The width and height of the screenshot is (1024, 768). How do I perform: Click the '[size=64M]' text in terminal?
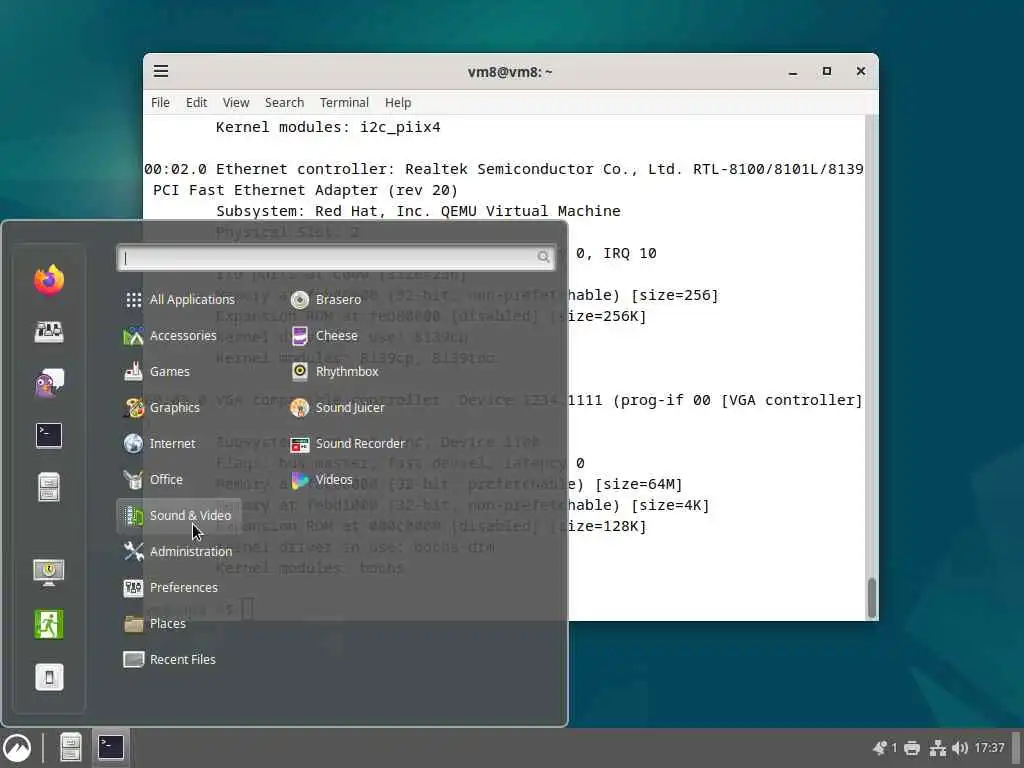coord(639,484)
